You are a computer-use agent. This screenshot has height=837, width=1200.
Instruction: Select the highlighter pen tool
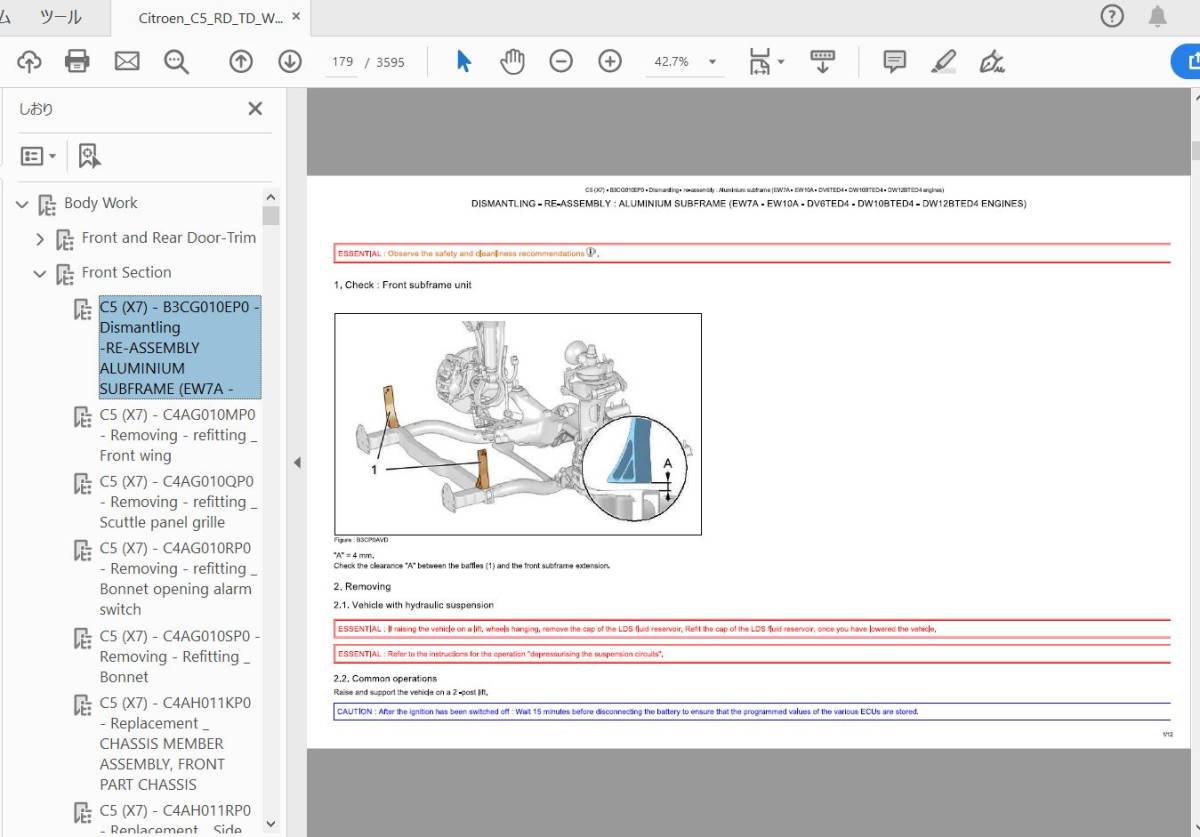(943, 62)
